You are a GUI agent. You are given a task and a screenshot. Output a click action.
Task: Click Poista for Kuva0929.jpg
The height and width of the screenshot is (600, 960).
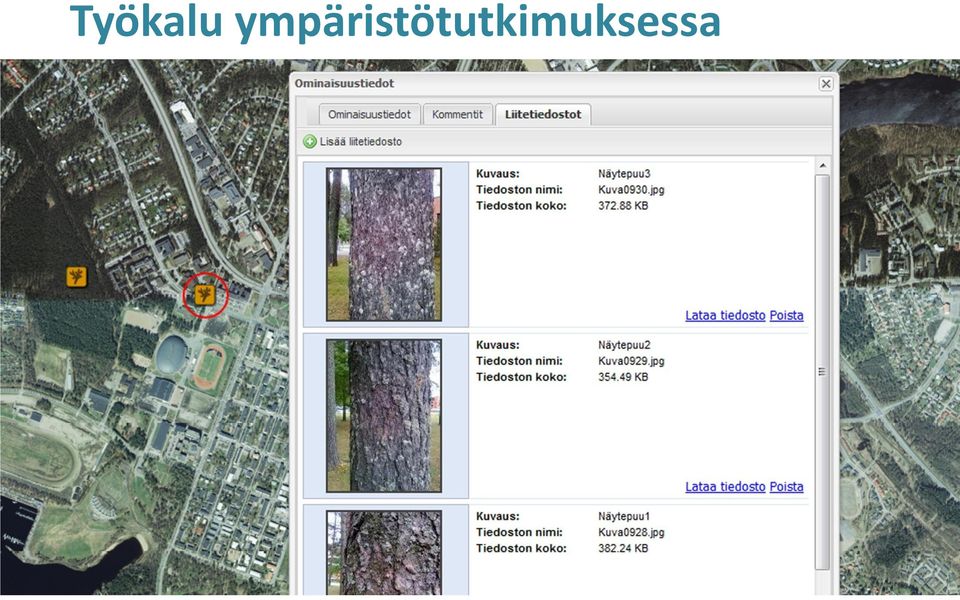point(786,487)
